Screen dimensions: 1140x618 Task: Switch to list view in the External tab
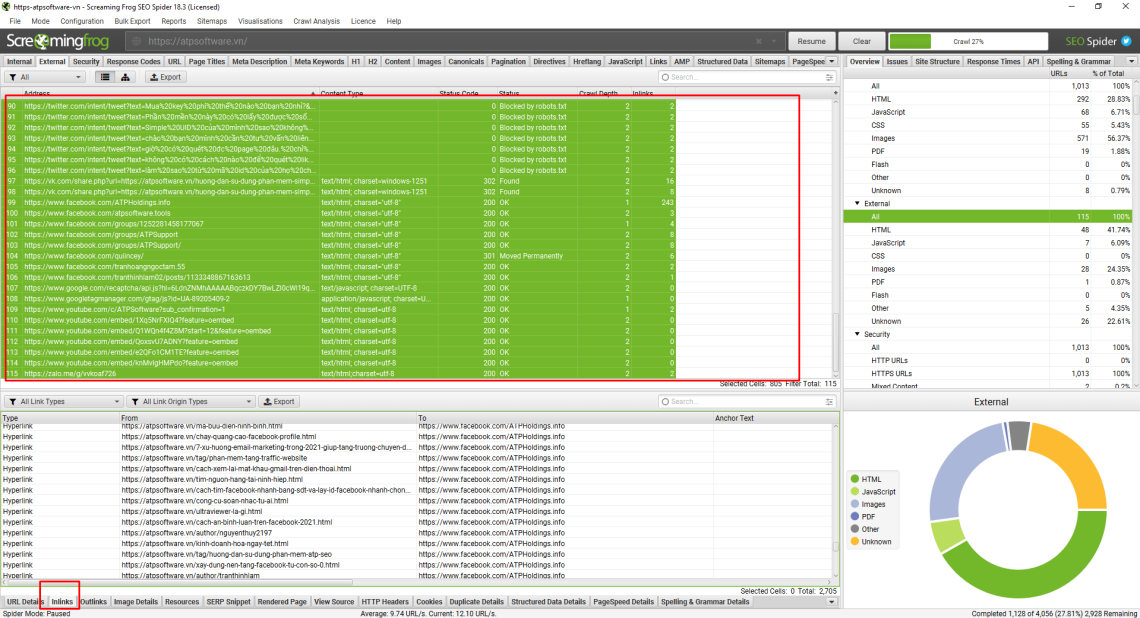tap(103, 77)
